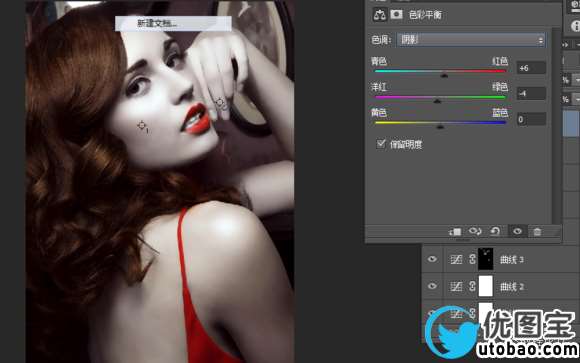Toggle adjustment visibility eye in Properties panel
Viewport: 580px width, 363px height.
(517, 232)
